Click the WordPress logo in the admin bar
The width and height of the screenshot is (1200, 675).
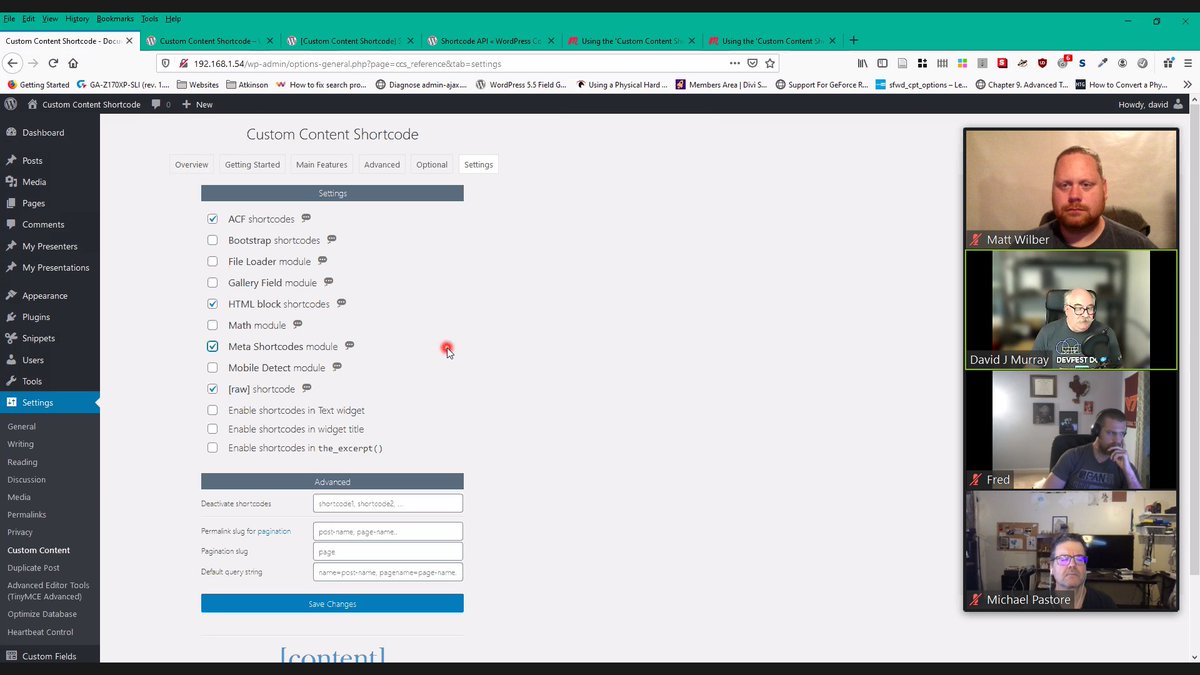pos(11,104)
